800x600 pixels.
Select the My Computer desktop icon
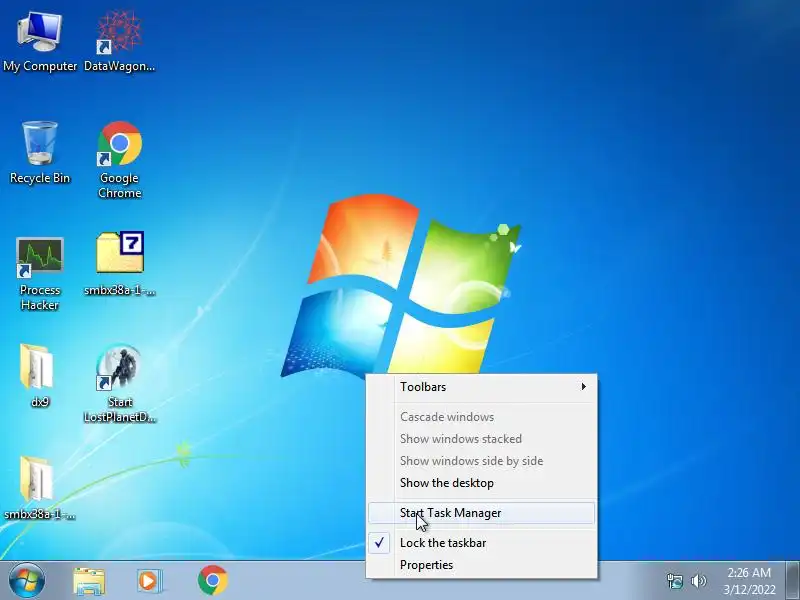[x=40, y=42]
